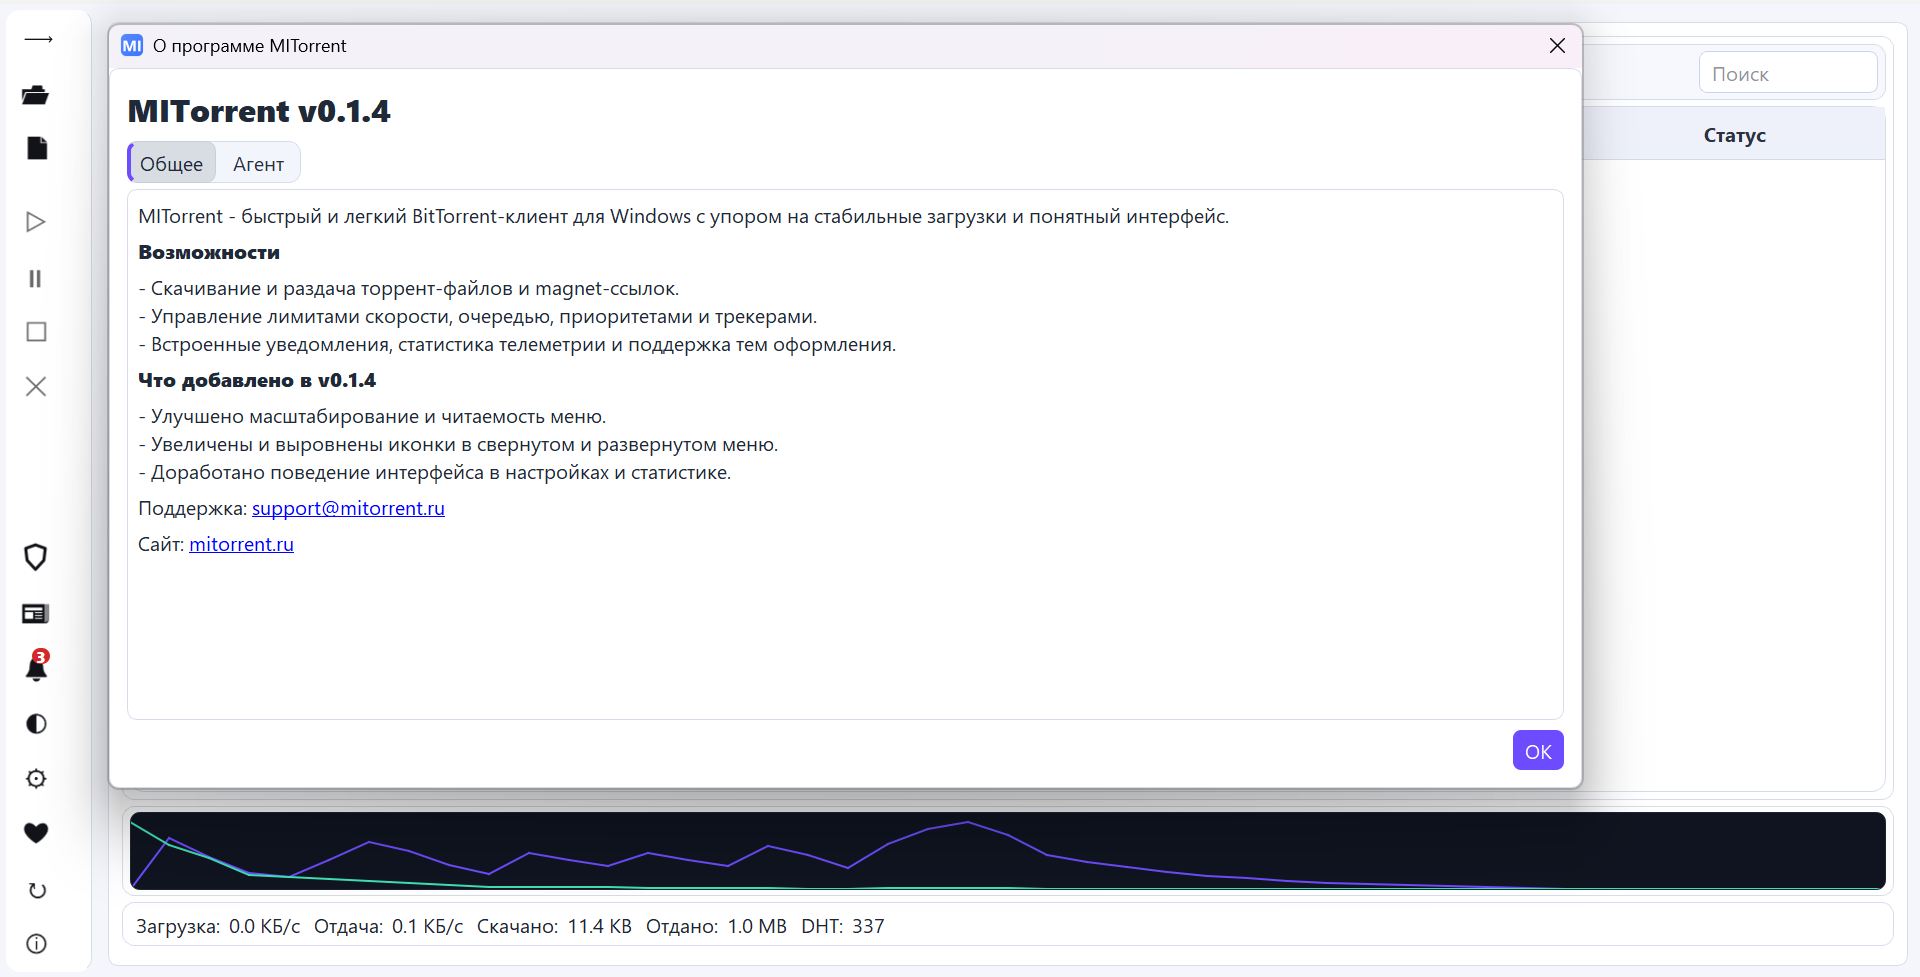The height and width of the screenshot is (977, 1920).
Task: Click the refresh update icon
Action: click(x=36, y=890)
